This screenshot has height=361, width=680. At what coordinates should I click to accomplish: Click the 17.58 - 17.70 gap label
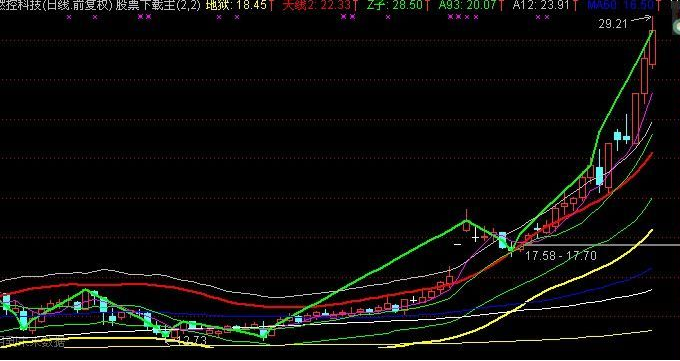coord(561,256)
